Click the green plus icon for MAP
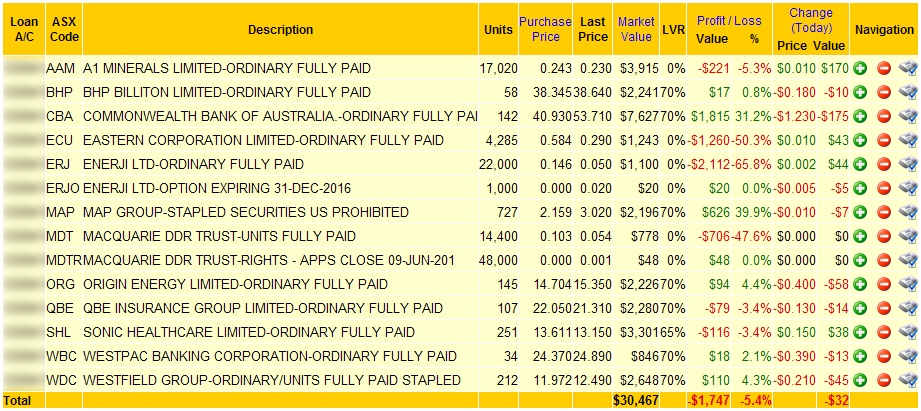Viewport: 921px width, 411px height. (x=860, y=213)
